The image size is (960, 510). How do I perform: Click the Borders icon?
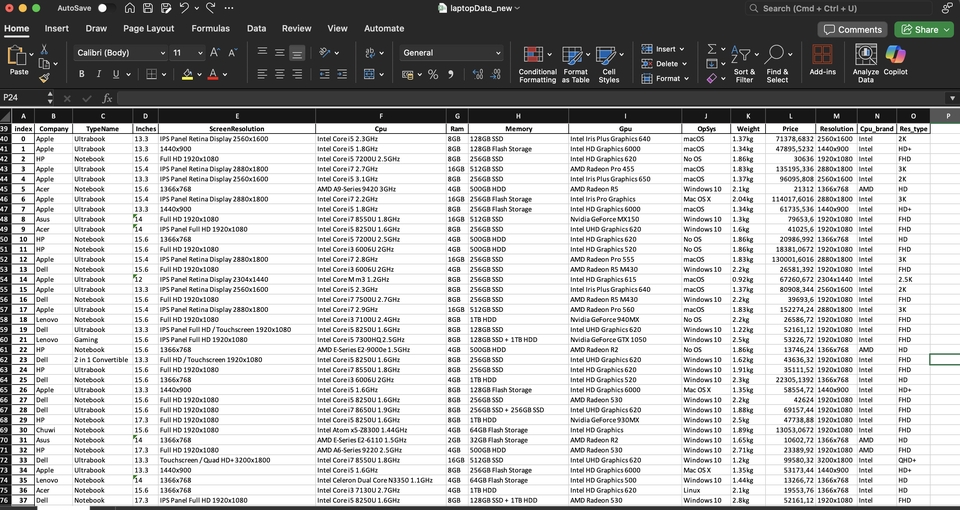click(151, 74)
